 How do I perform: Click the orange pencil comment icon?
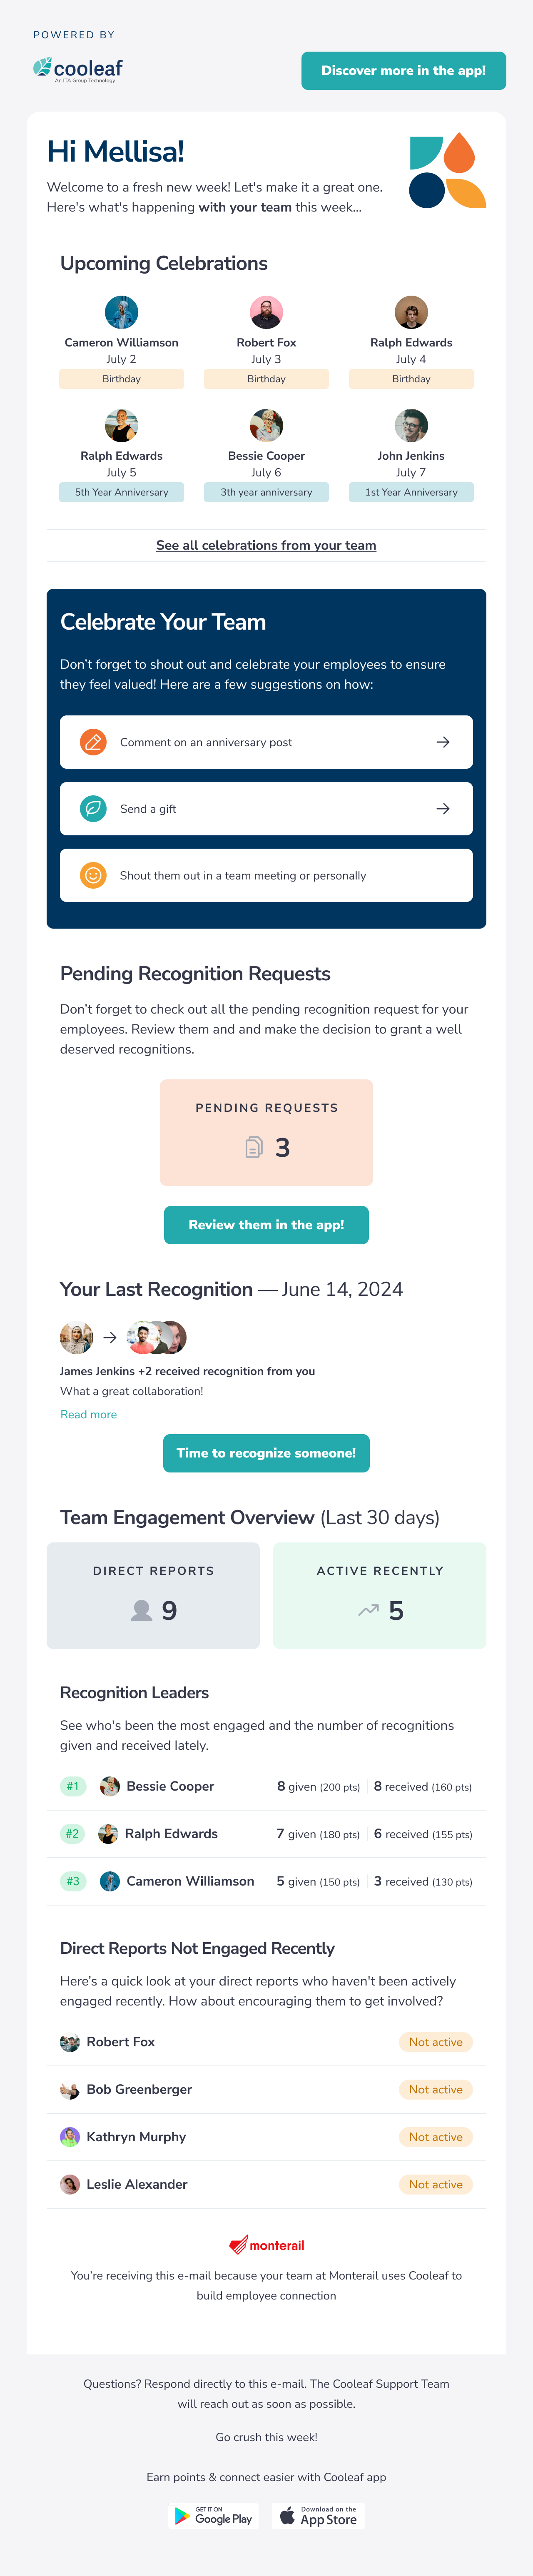pos(93,742)
